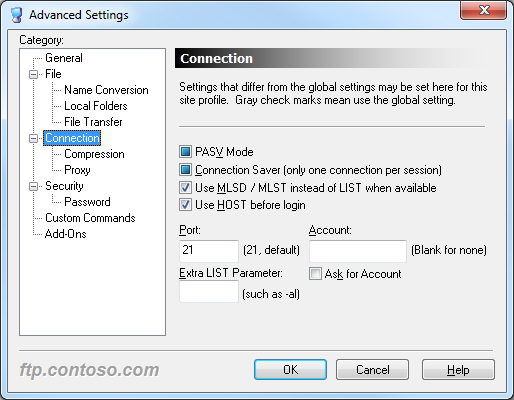Open the Proxy settings category
The height and width of the screenshot is (400, 514).
(x=77, y=170)
